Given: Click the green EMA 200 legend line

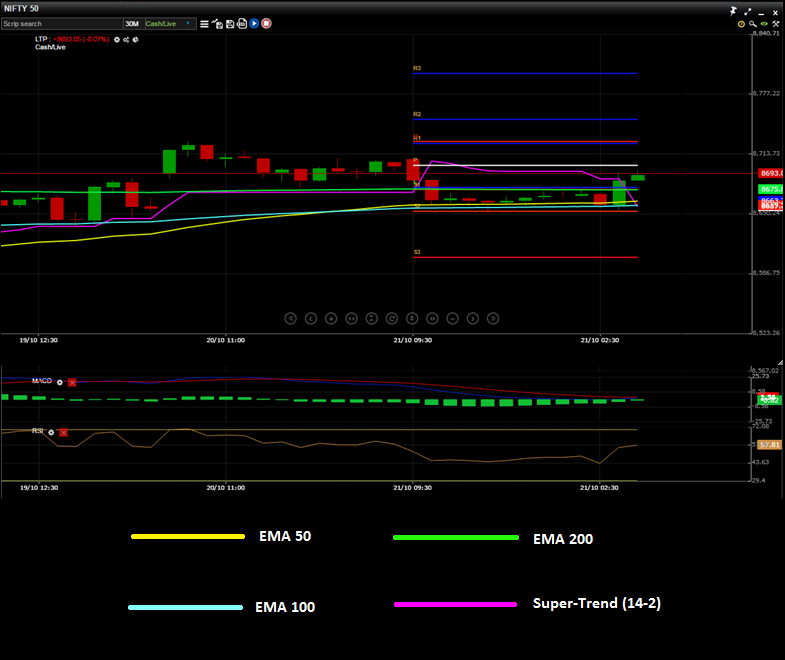Looking at the screenshot, I should (x=456, y=537).
